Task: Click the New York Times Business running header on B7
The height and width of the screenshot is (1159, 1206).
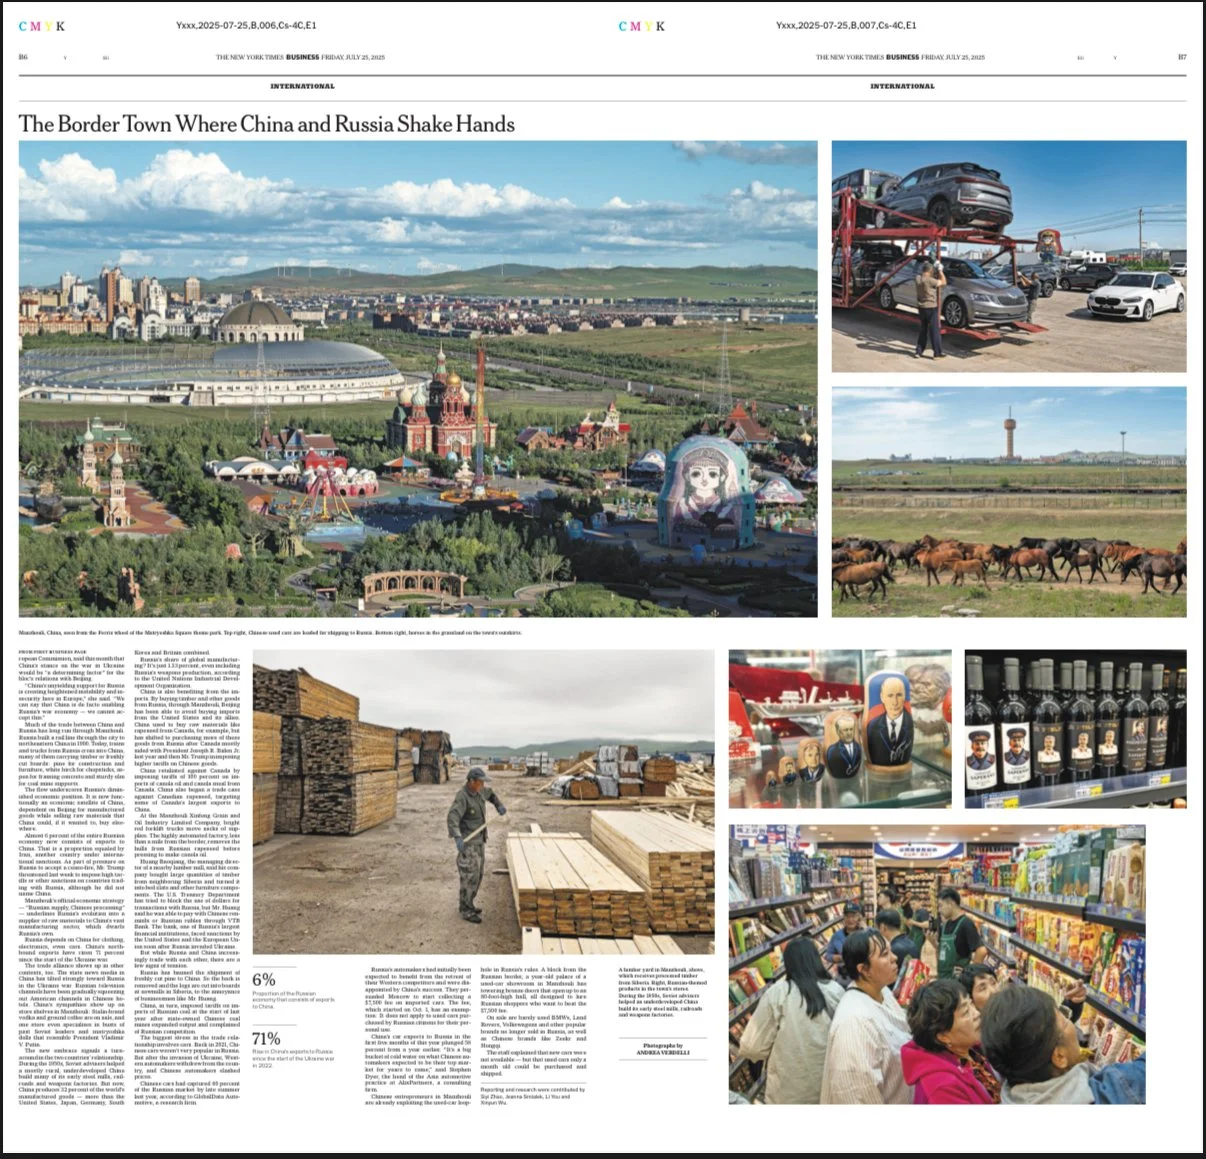Action: 900,57
